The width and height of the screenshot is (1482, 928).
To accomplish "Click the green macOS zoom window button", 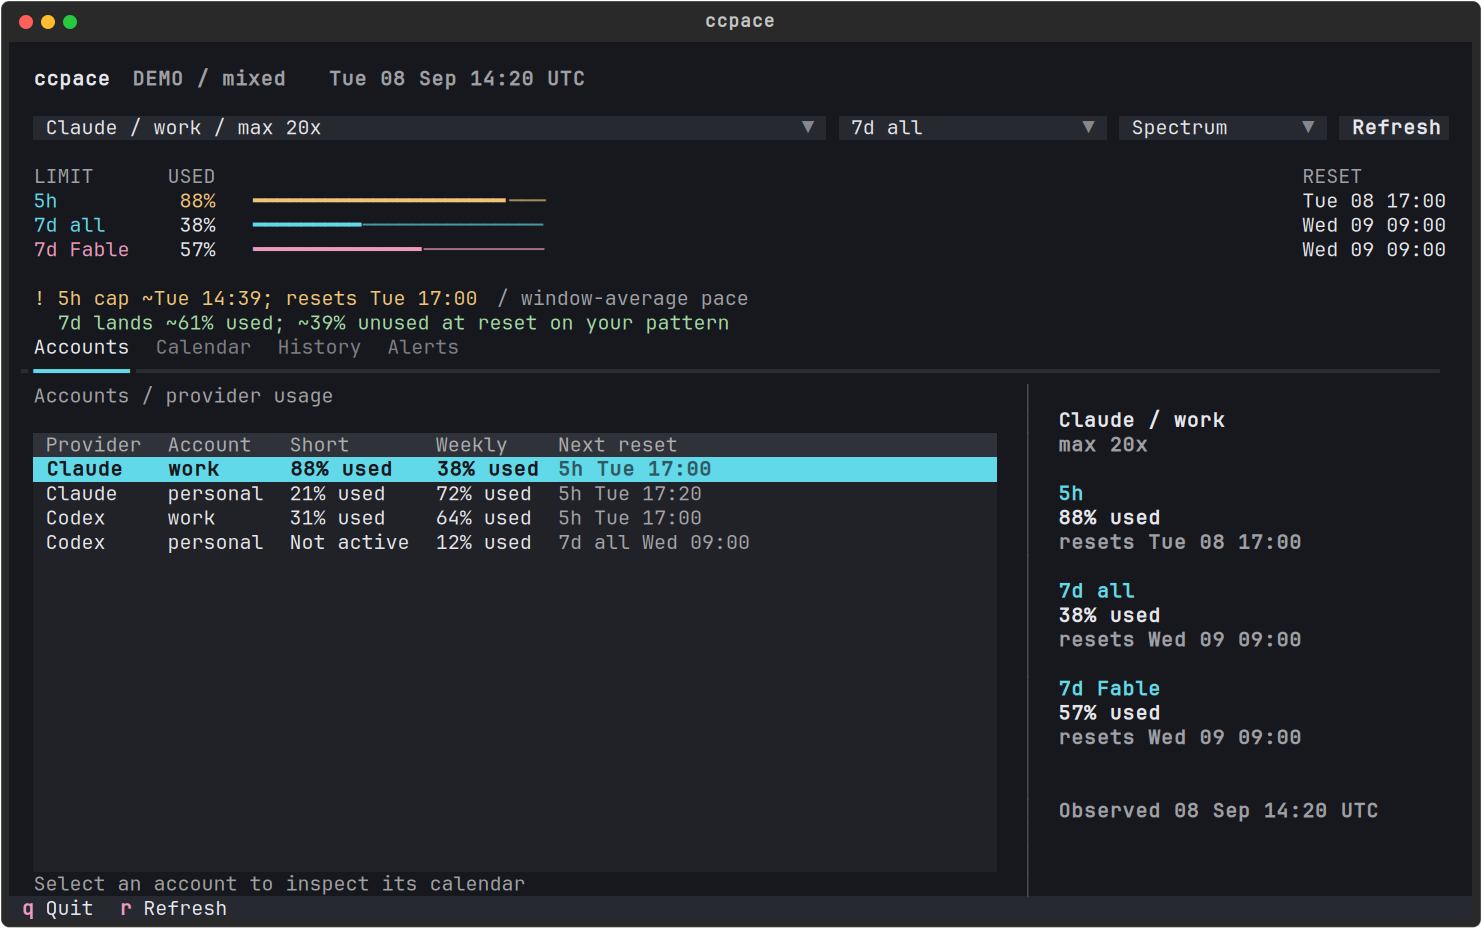I will tap(70, 22).
